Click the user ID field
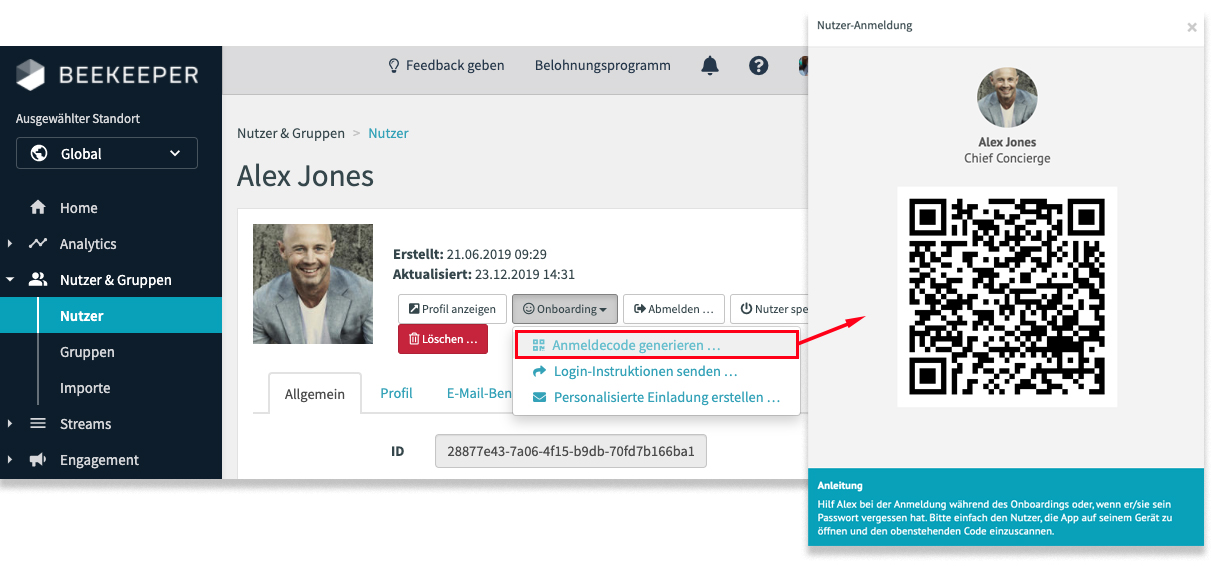This screenshot has width=1212, height=566. point(571,451)
